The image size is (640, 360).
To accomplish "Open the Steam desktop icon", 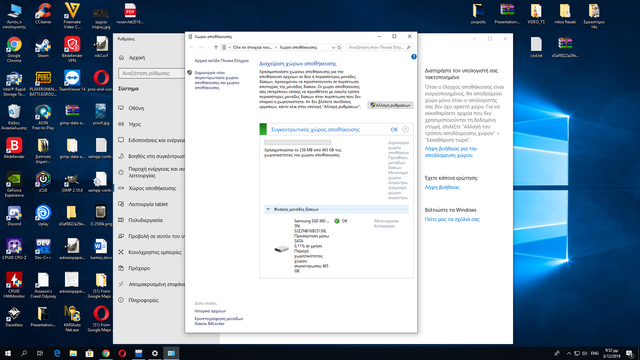I will click(43, 47).
